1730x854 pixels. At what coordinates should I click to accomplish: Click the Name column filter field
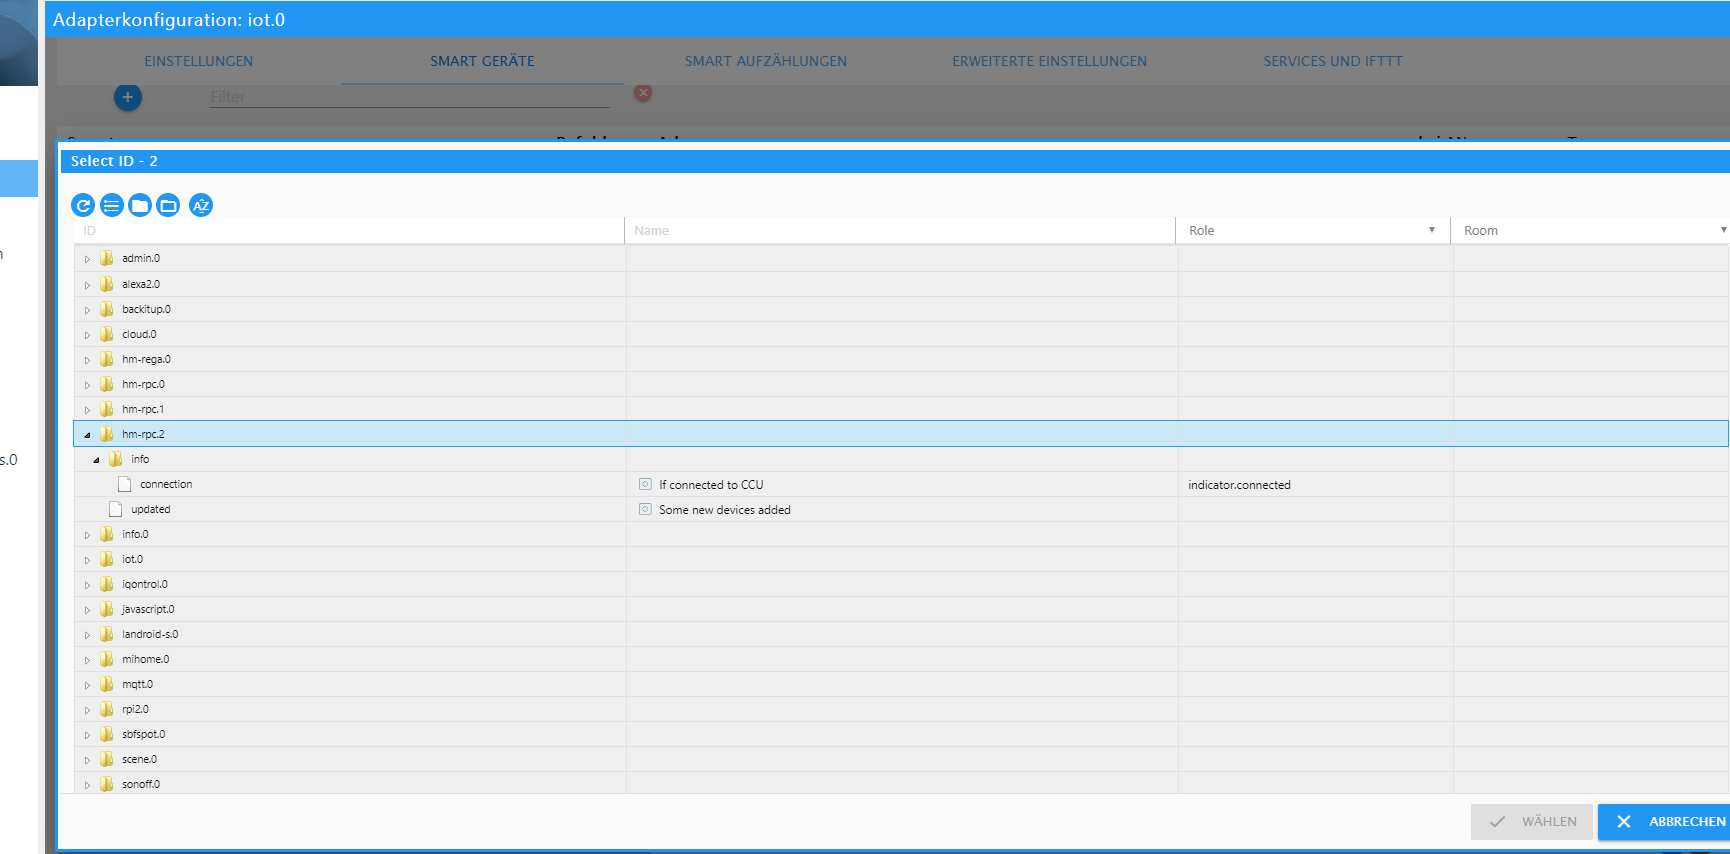tap(900, 230)
